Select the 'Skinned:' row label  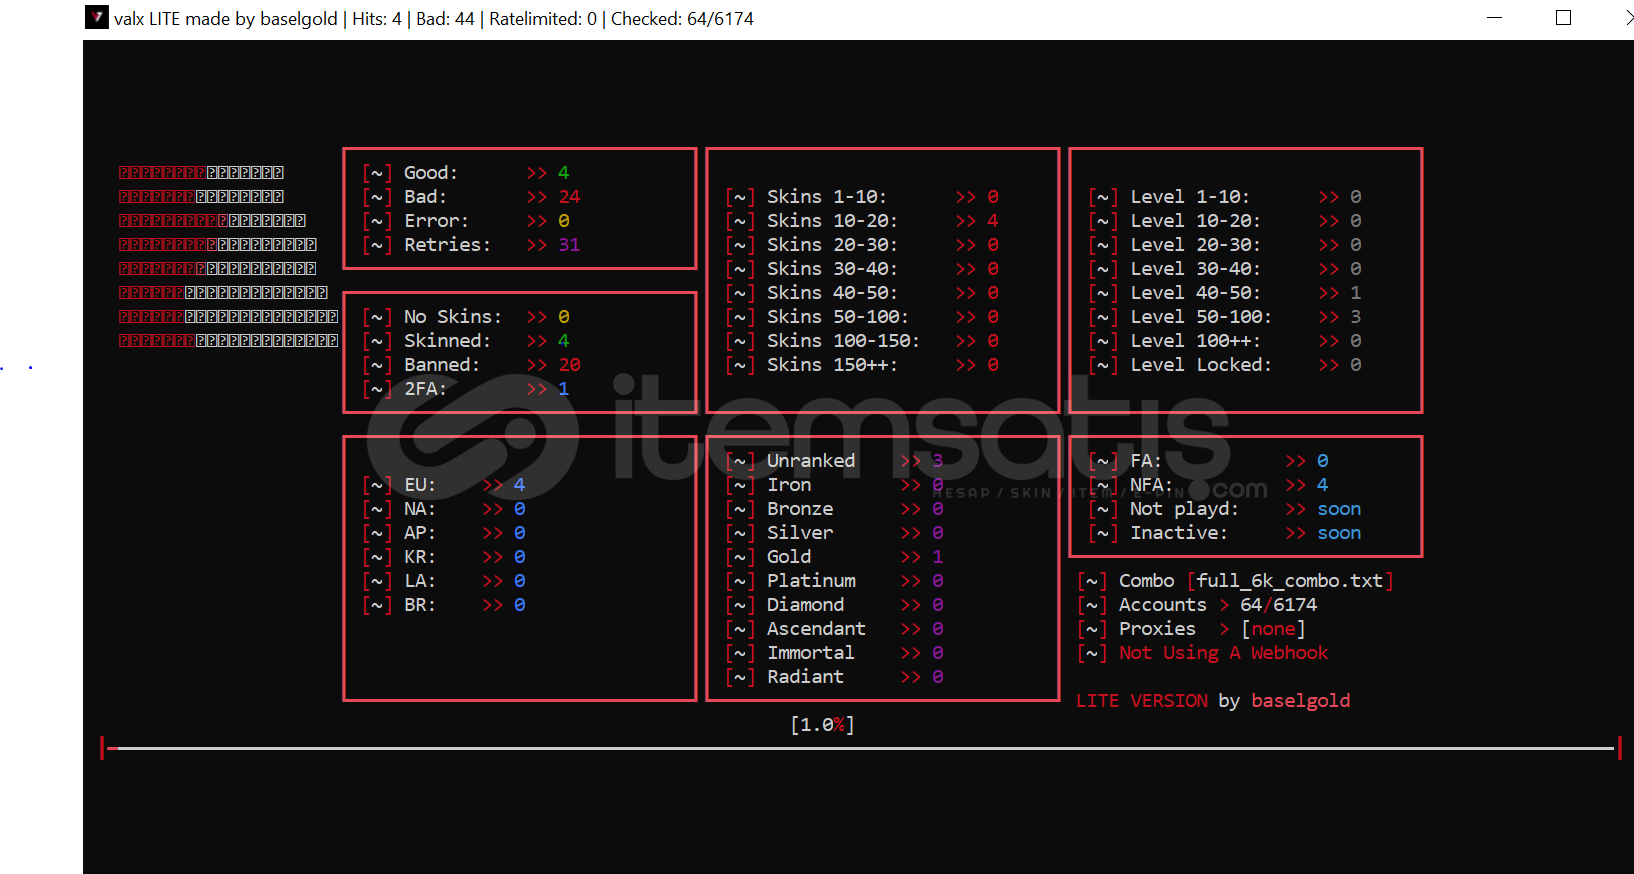447,341
